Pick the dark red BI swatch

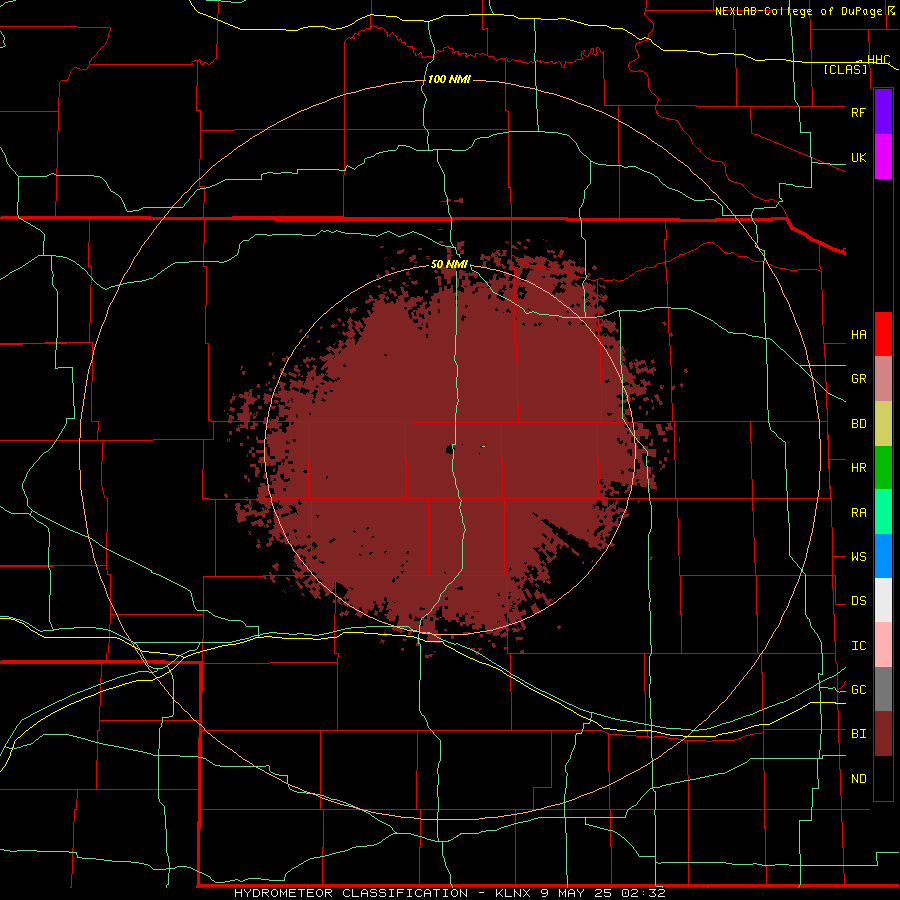883,734
